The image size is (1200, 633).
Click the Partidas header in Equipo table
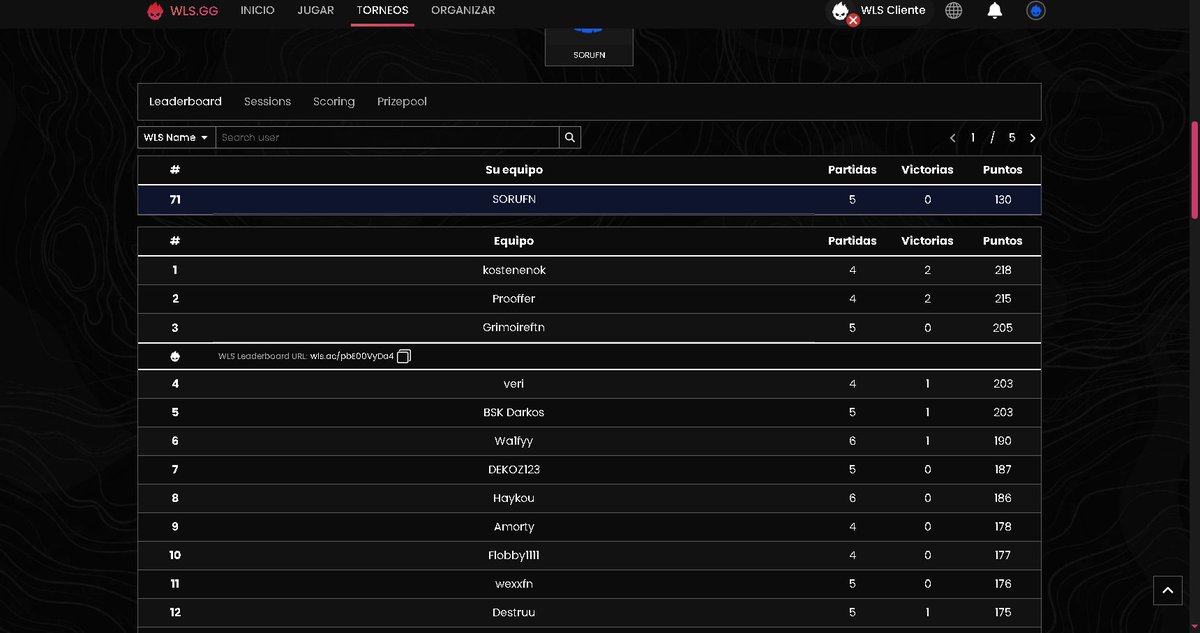[x=852, y=241]
